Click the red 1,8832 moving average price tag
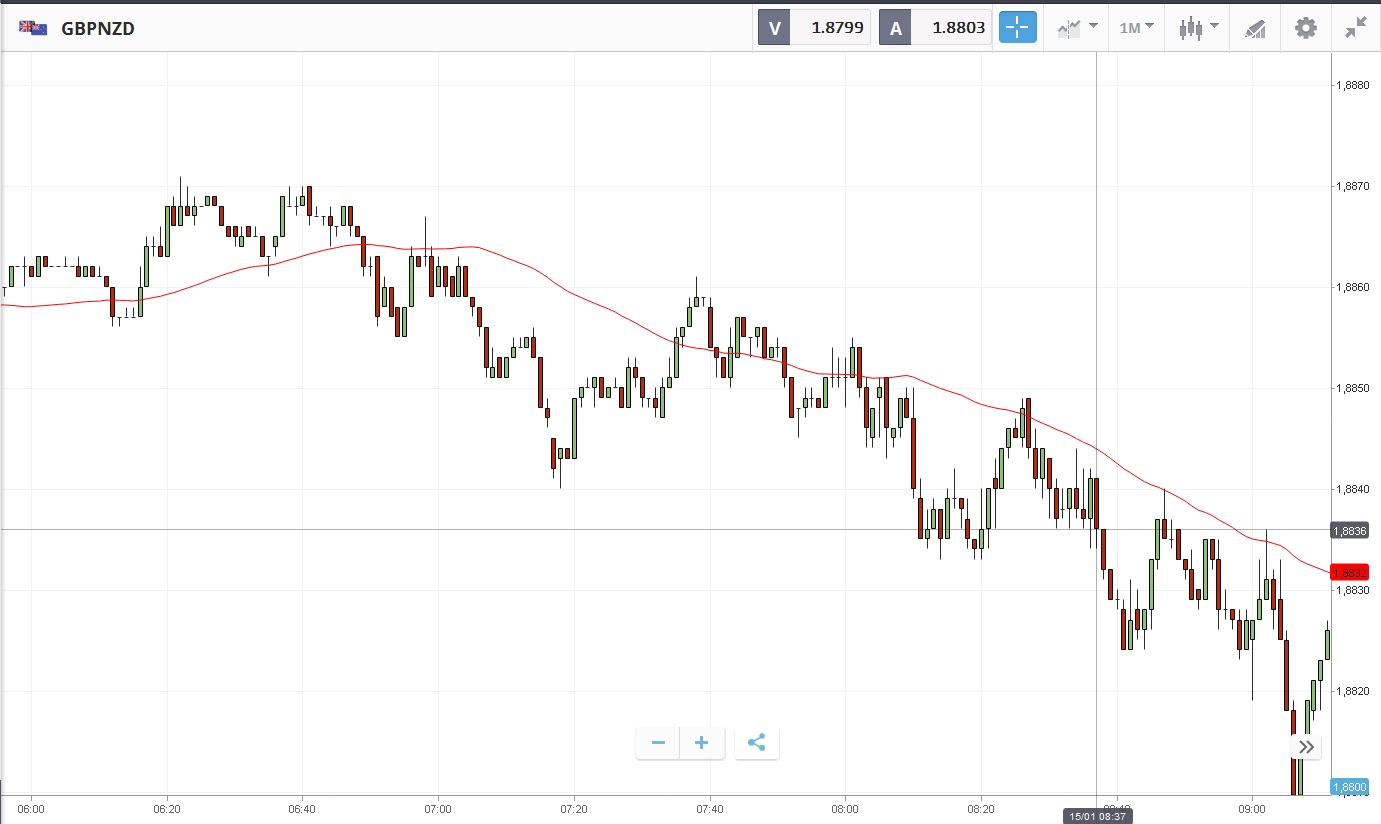Viewport: 1381px width, 824px height. (1350, 573)
